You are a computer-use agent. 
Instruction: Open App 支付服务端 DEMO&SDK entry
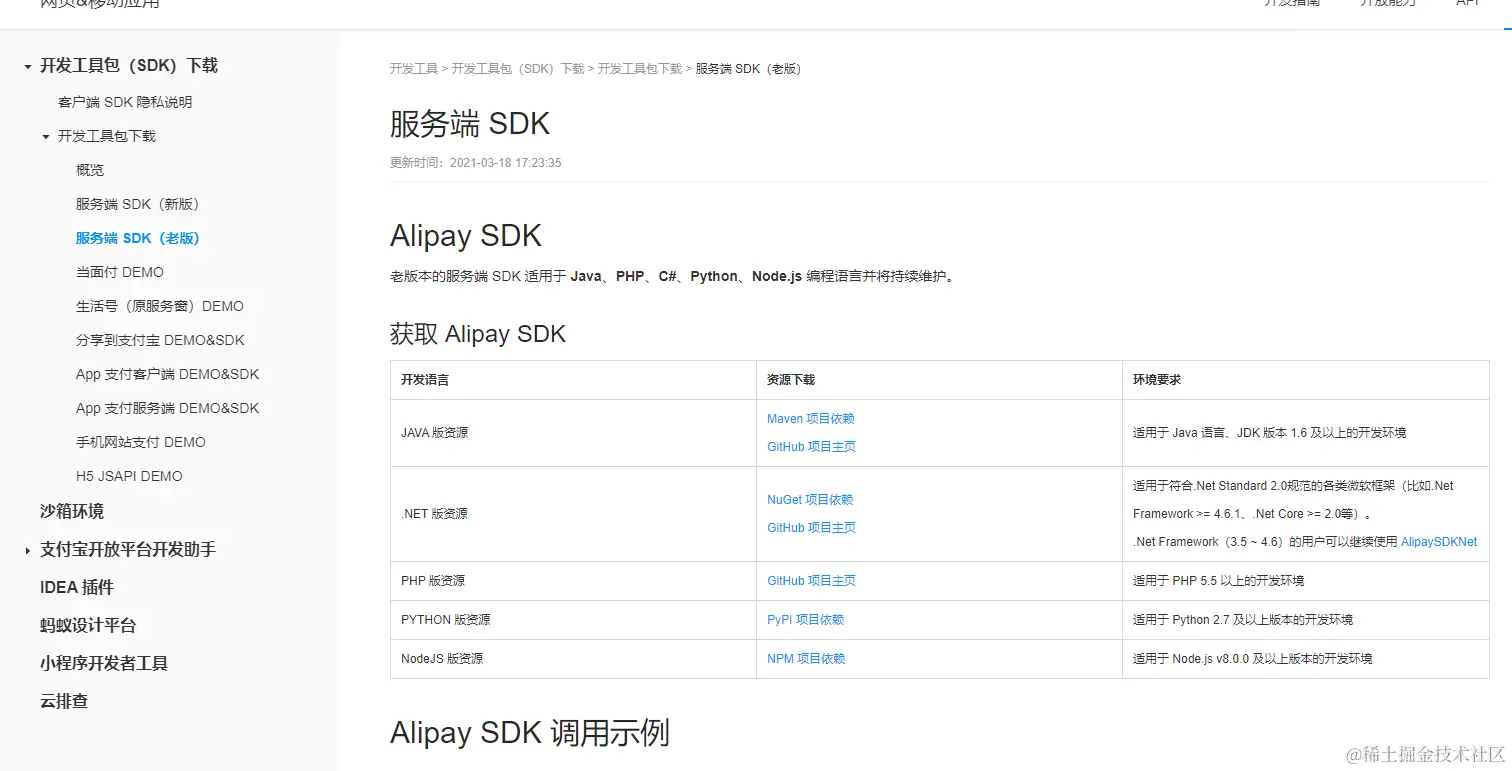pyautogui.click(x=167, y=408)
